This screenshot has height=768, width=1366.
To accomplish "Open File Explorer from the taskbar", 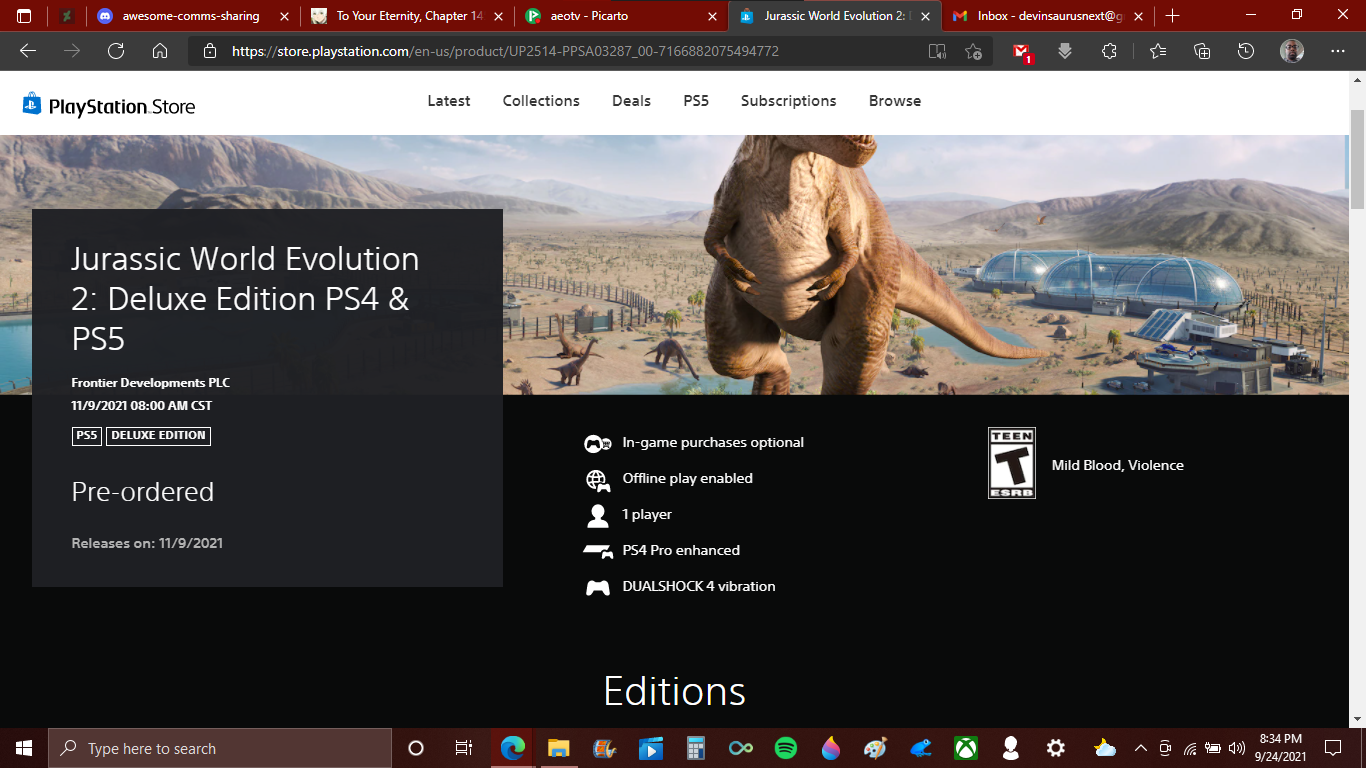I will point(558,748).
